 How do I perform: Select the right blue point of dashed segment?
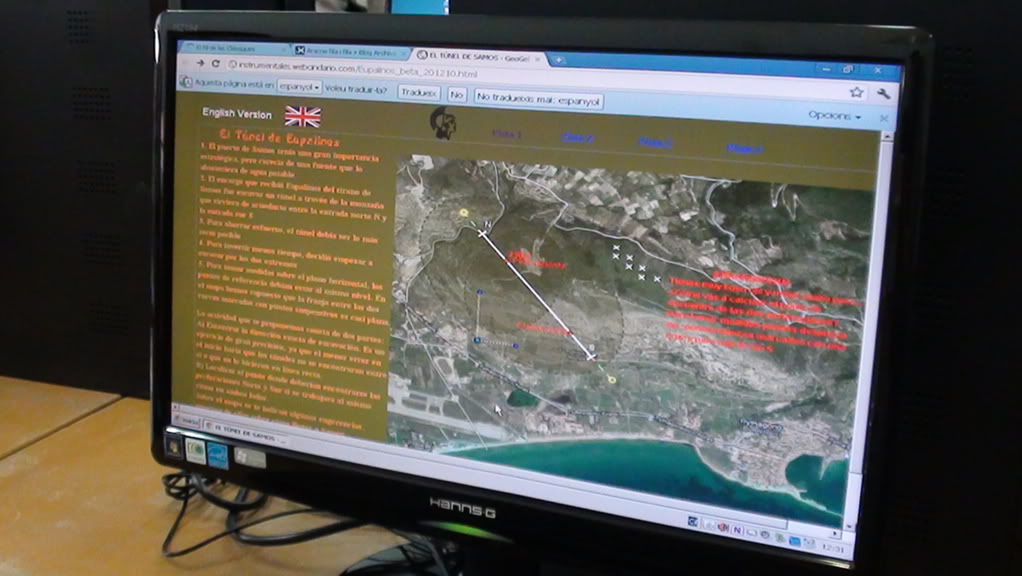click(x=516, y=345)
